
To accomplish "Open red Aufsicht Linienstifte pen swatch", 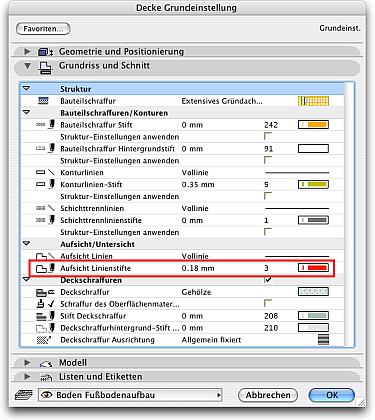I will 313,268.
